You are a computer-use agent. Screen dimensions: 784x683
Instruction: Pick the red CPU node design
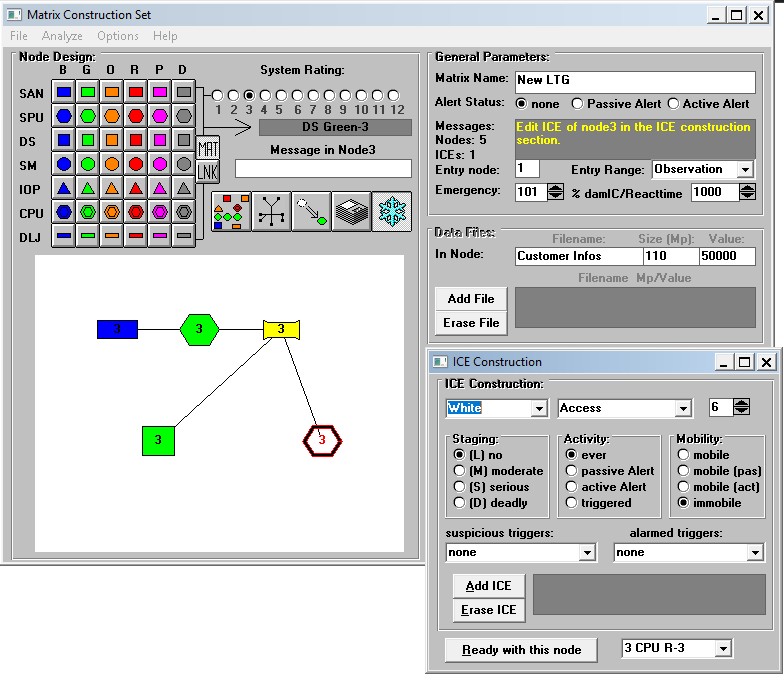pos(136,212)
